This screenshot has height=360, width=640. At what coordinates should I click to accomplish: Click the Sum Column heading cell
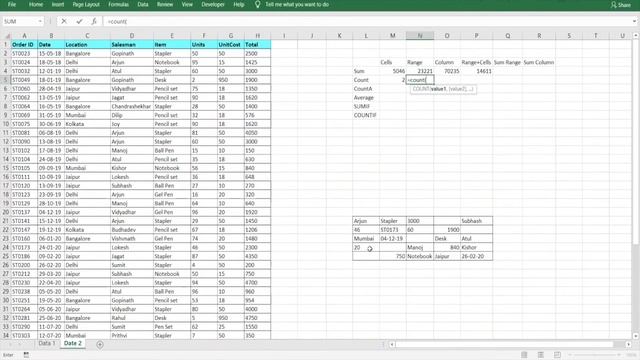click(539, 62)
